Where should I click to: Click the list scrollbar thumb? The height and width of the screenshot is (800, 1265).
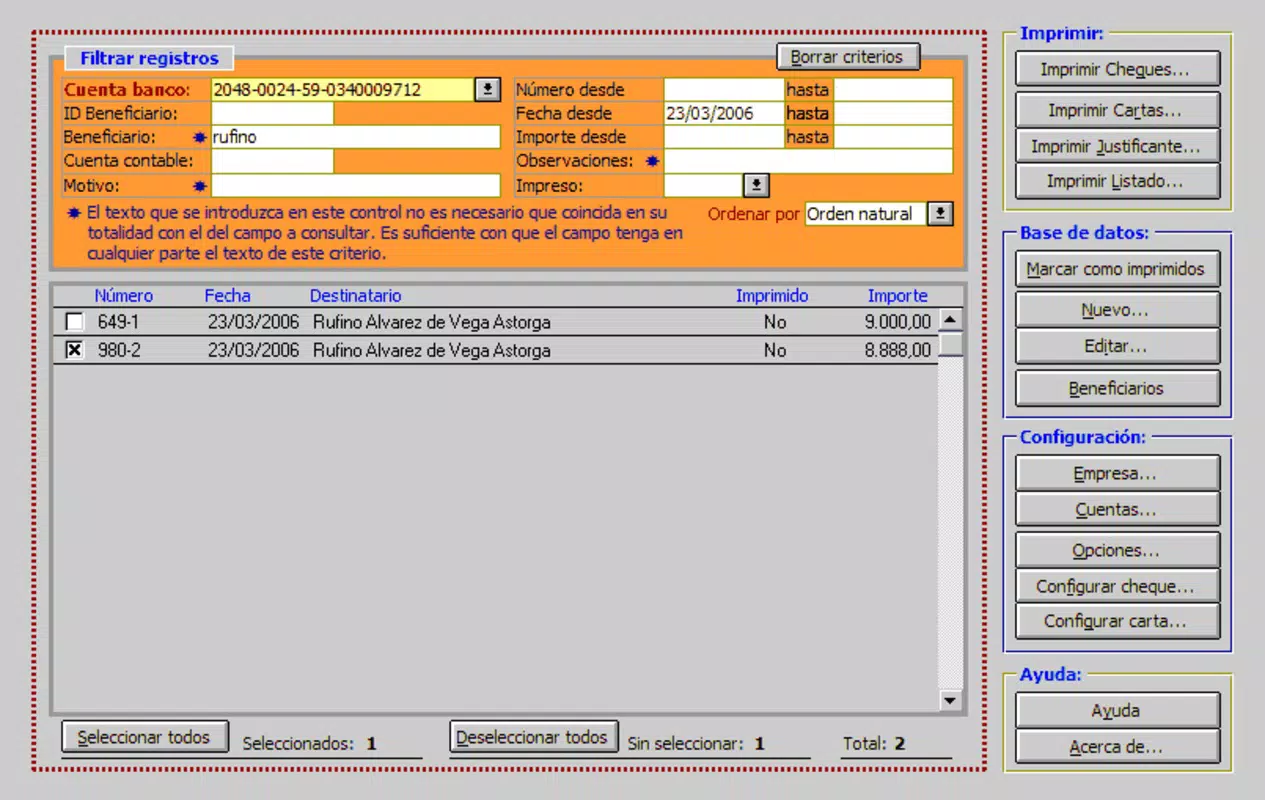point(951,344)
